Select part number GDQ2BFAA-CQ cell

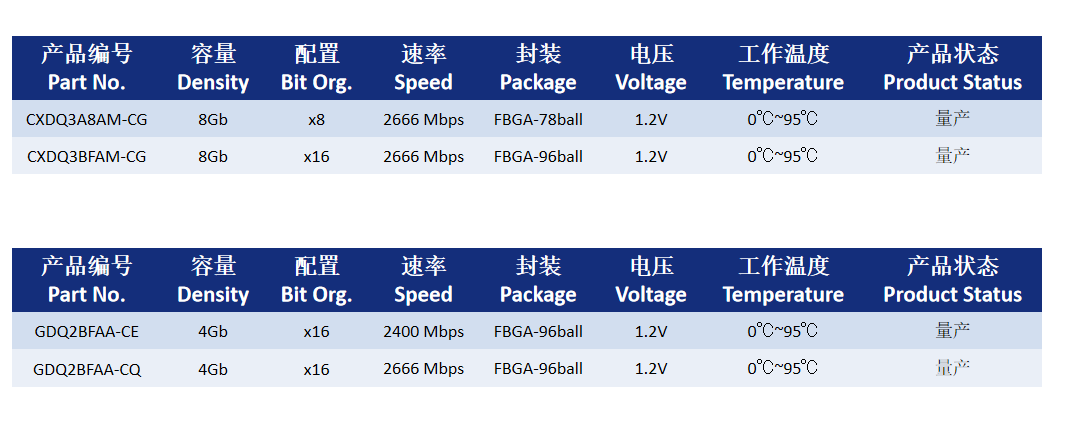coord(86,370)
